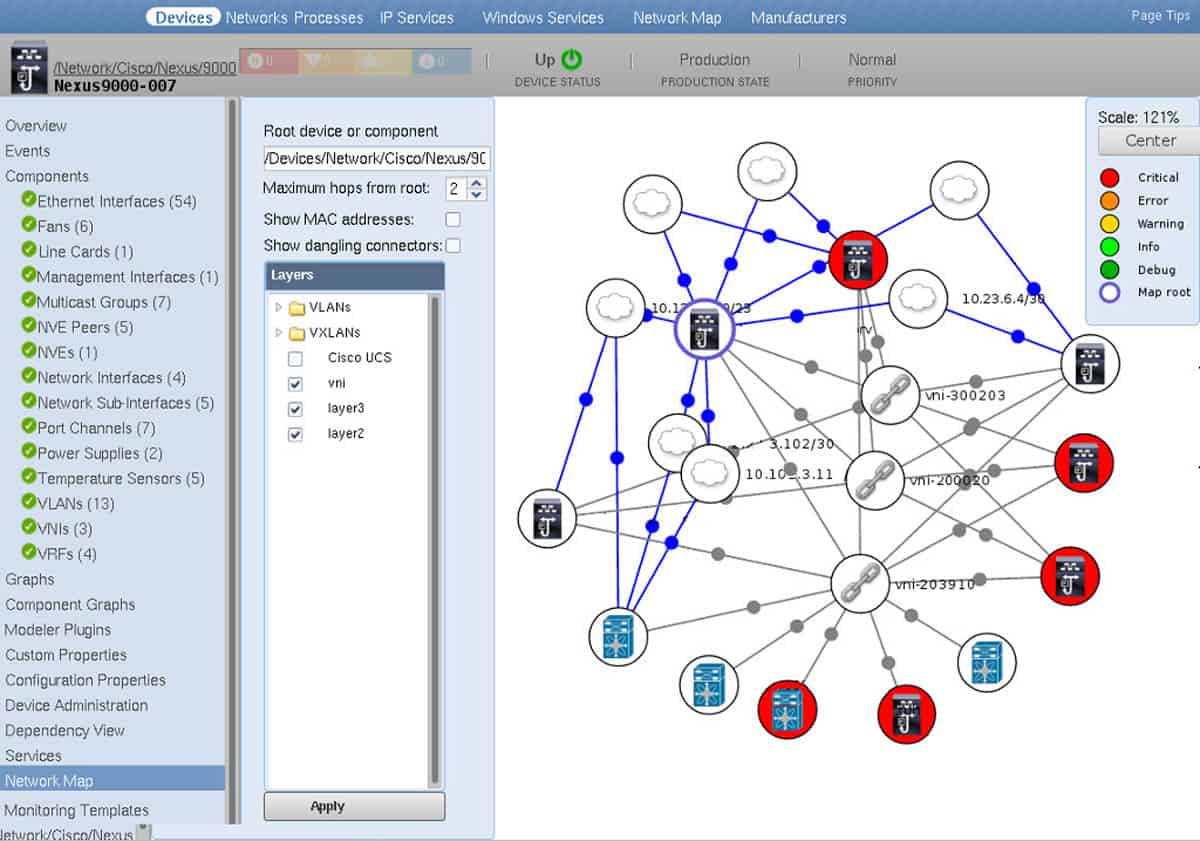
Task: Open warning events count in yellow rainbow segment
Action: coord(384,62)
